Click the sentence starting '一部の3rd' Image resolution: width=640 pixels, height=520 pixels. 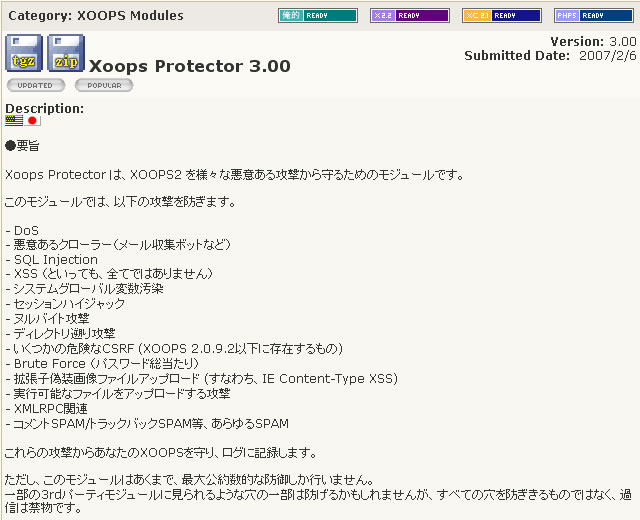(318, 501)
